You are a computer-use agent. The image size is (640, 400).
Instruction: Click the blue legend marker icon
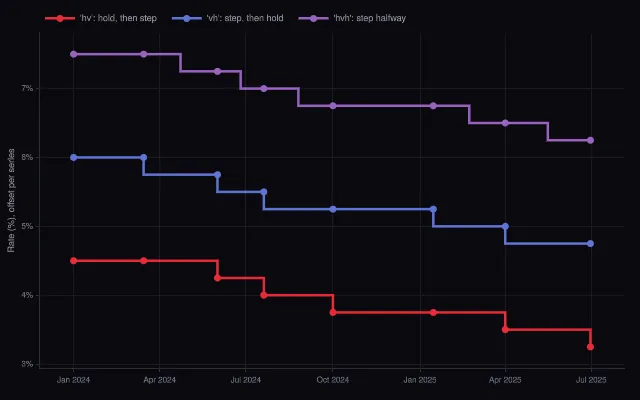click(x=187, y=18)
